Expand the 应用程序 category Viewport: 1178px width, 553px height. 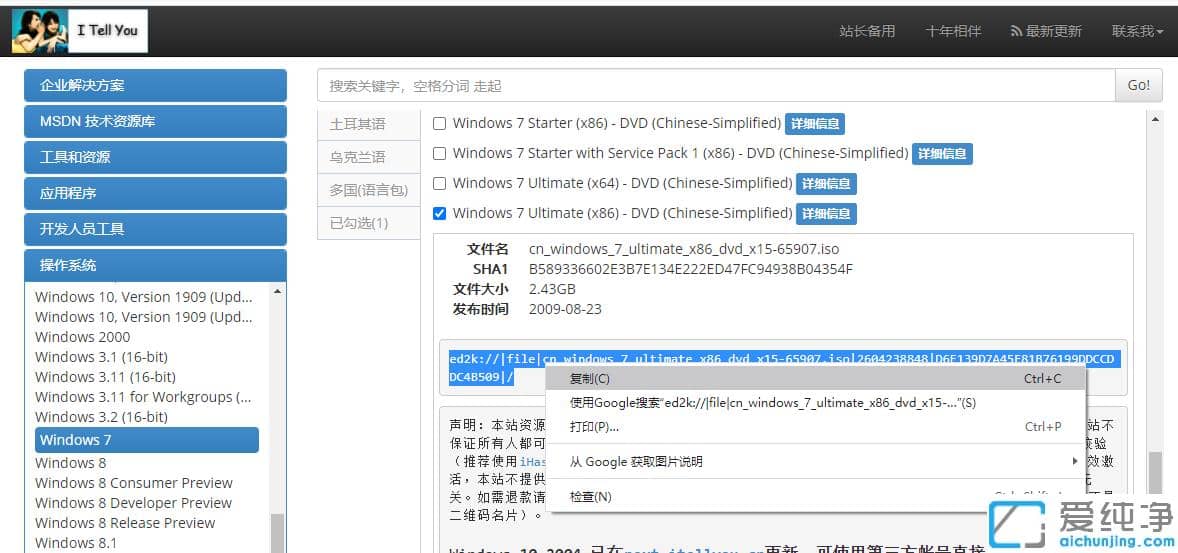click(156, 194)
